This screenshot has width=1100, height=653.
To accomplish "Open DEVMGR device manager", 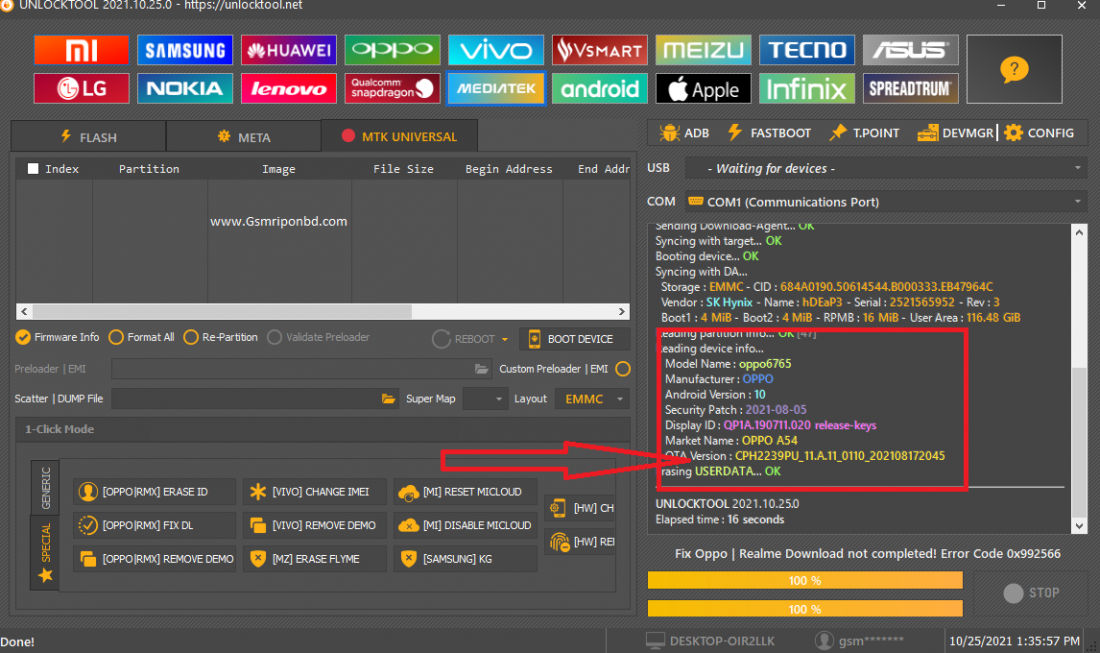I will pyautogui.click(x=955, y=133).
